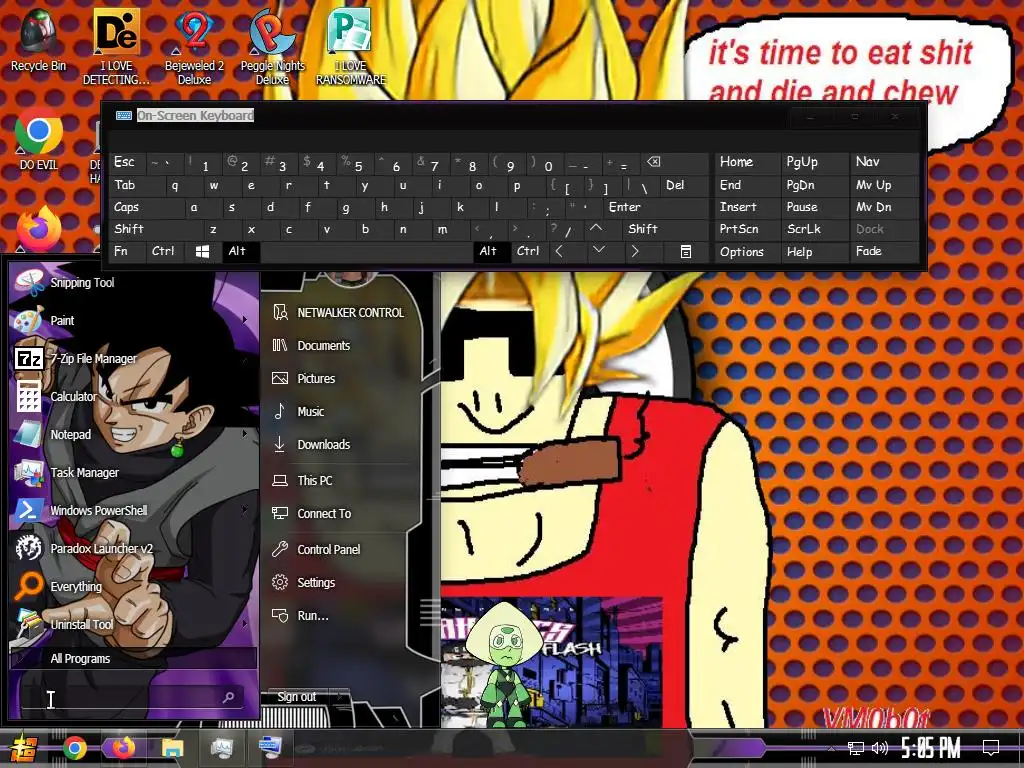Open the Recycle Bin desktop icon
The height and width of the screenshot is (768, 1024).
[38, 39]
